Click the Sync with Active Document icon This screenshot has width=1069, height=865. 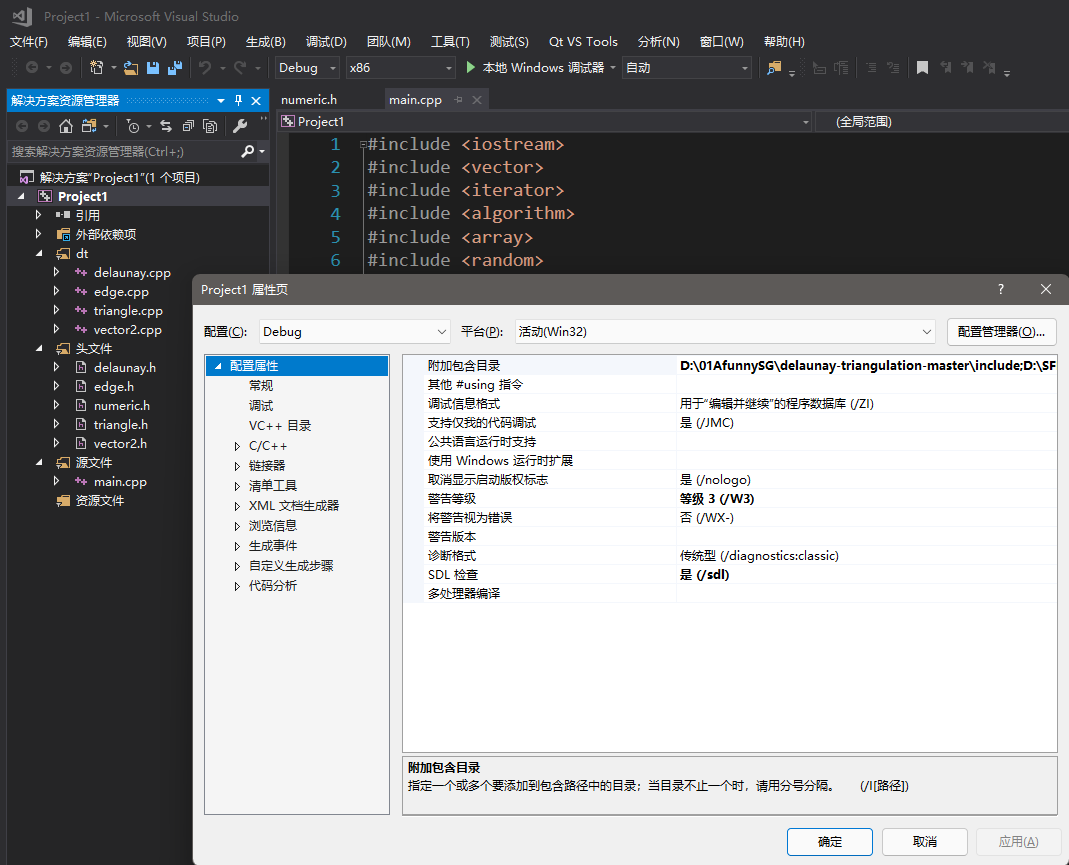tap(166, 126)
